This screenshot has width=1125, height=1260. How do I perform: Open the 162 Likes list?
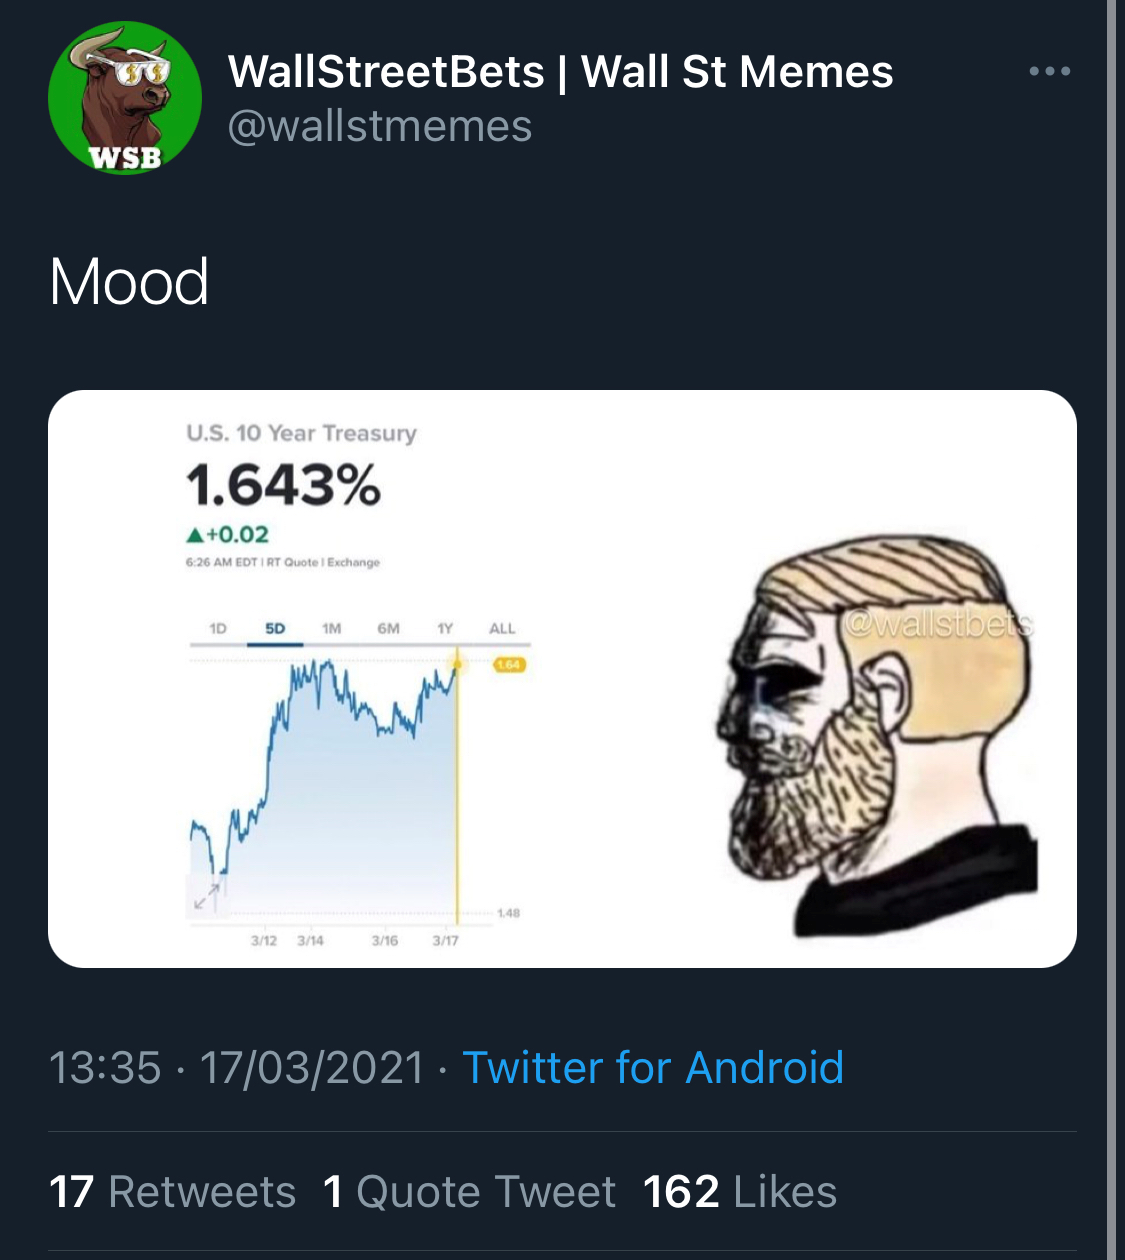pos(740,1191)
